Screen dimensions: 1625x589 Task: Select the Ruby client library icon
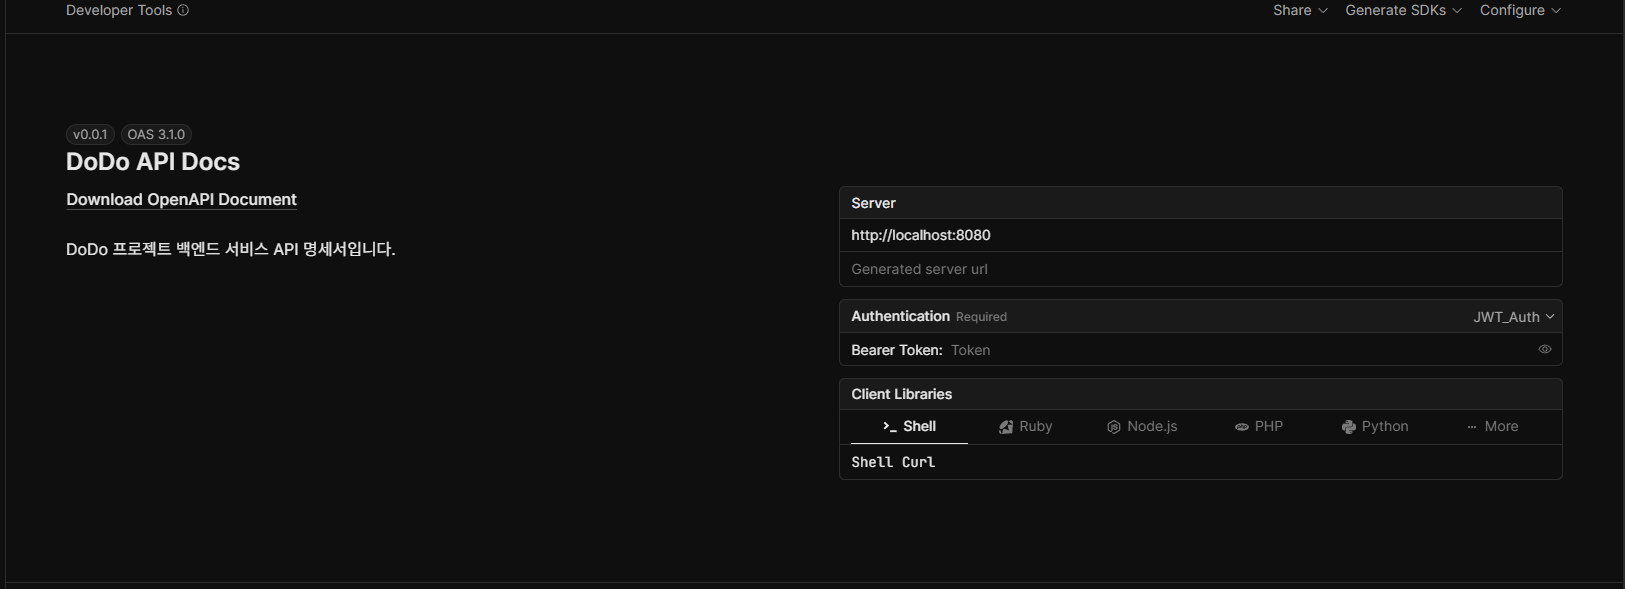click(x=1006, y=427)
